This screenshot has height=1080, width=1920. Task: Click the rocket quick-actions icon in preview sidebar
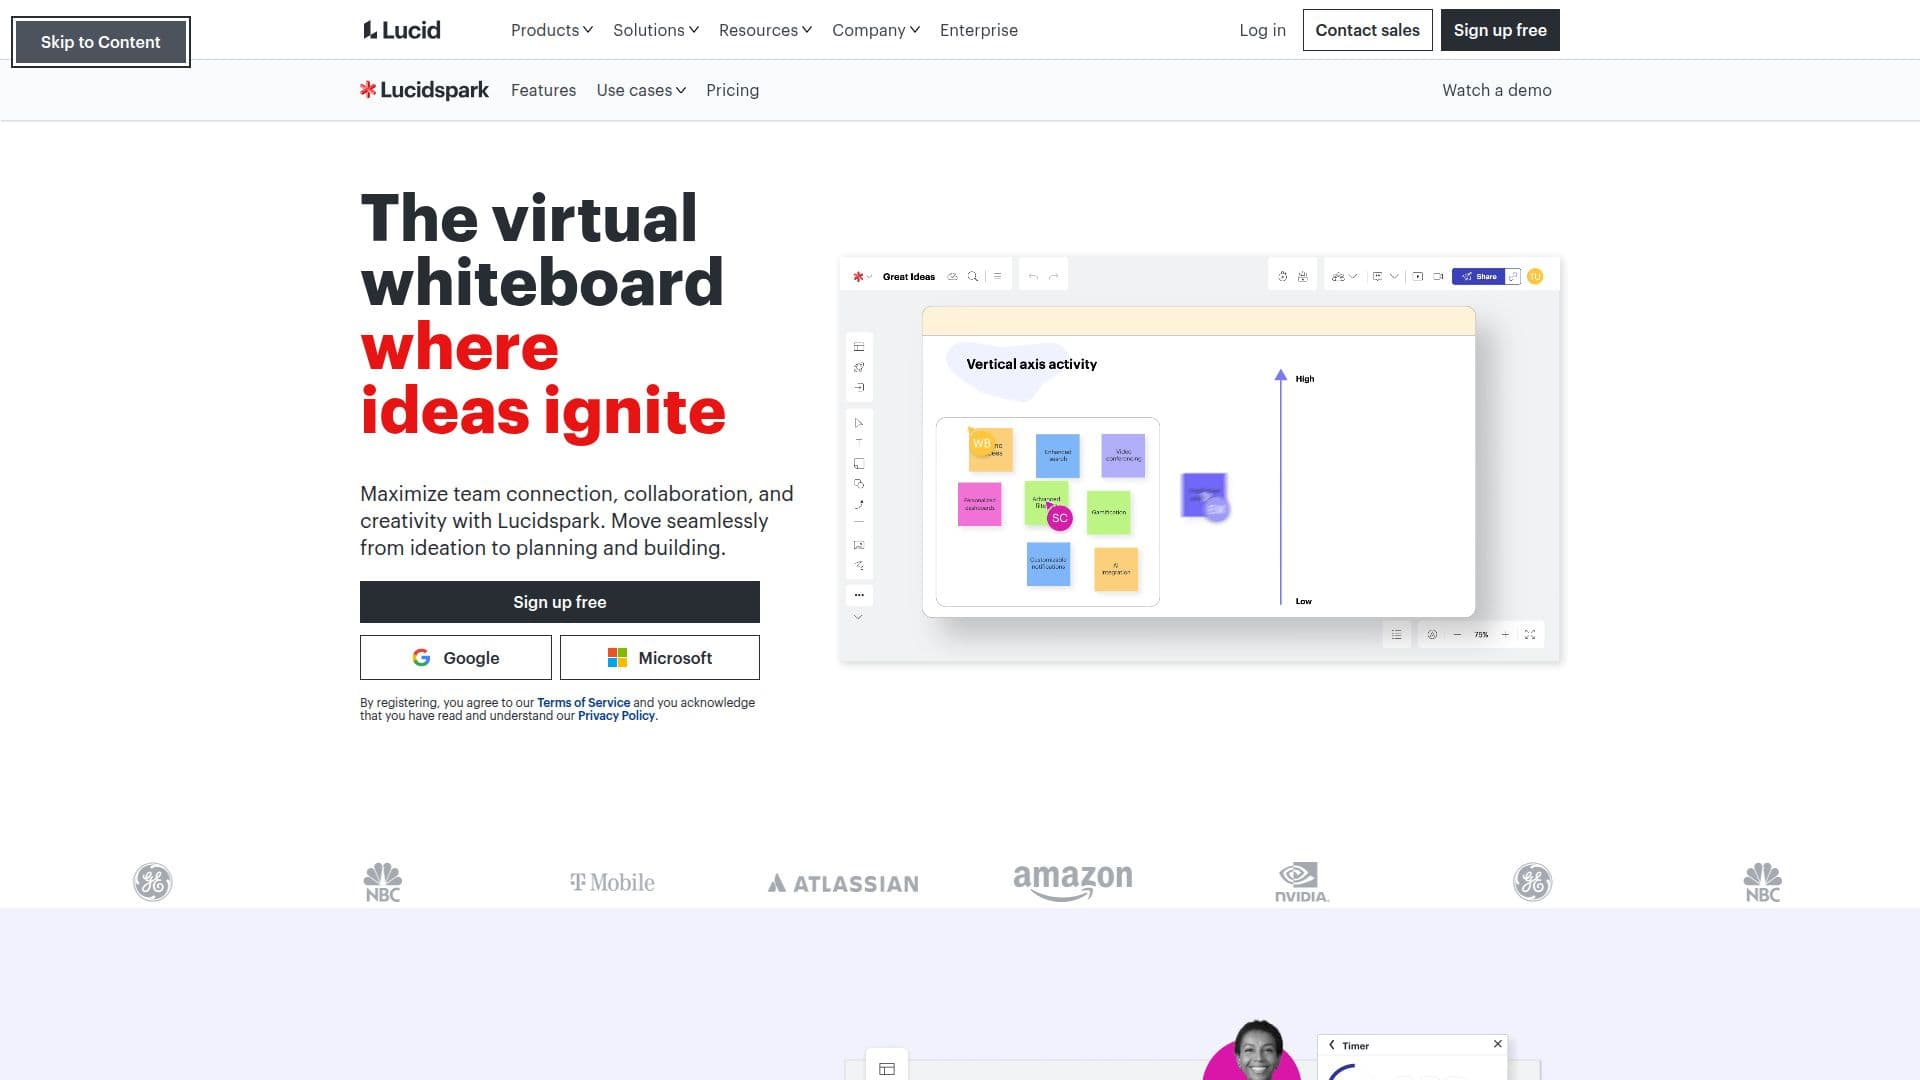click(859, 367)
